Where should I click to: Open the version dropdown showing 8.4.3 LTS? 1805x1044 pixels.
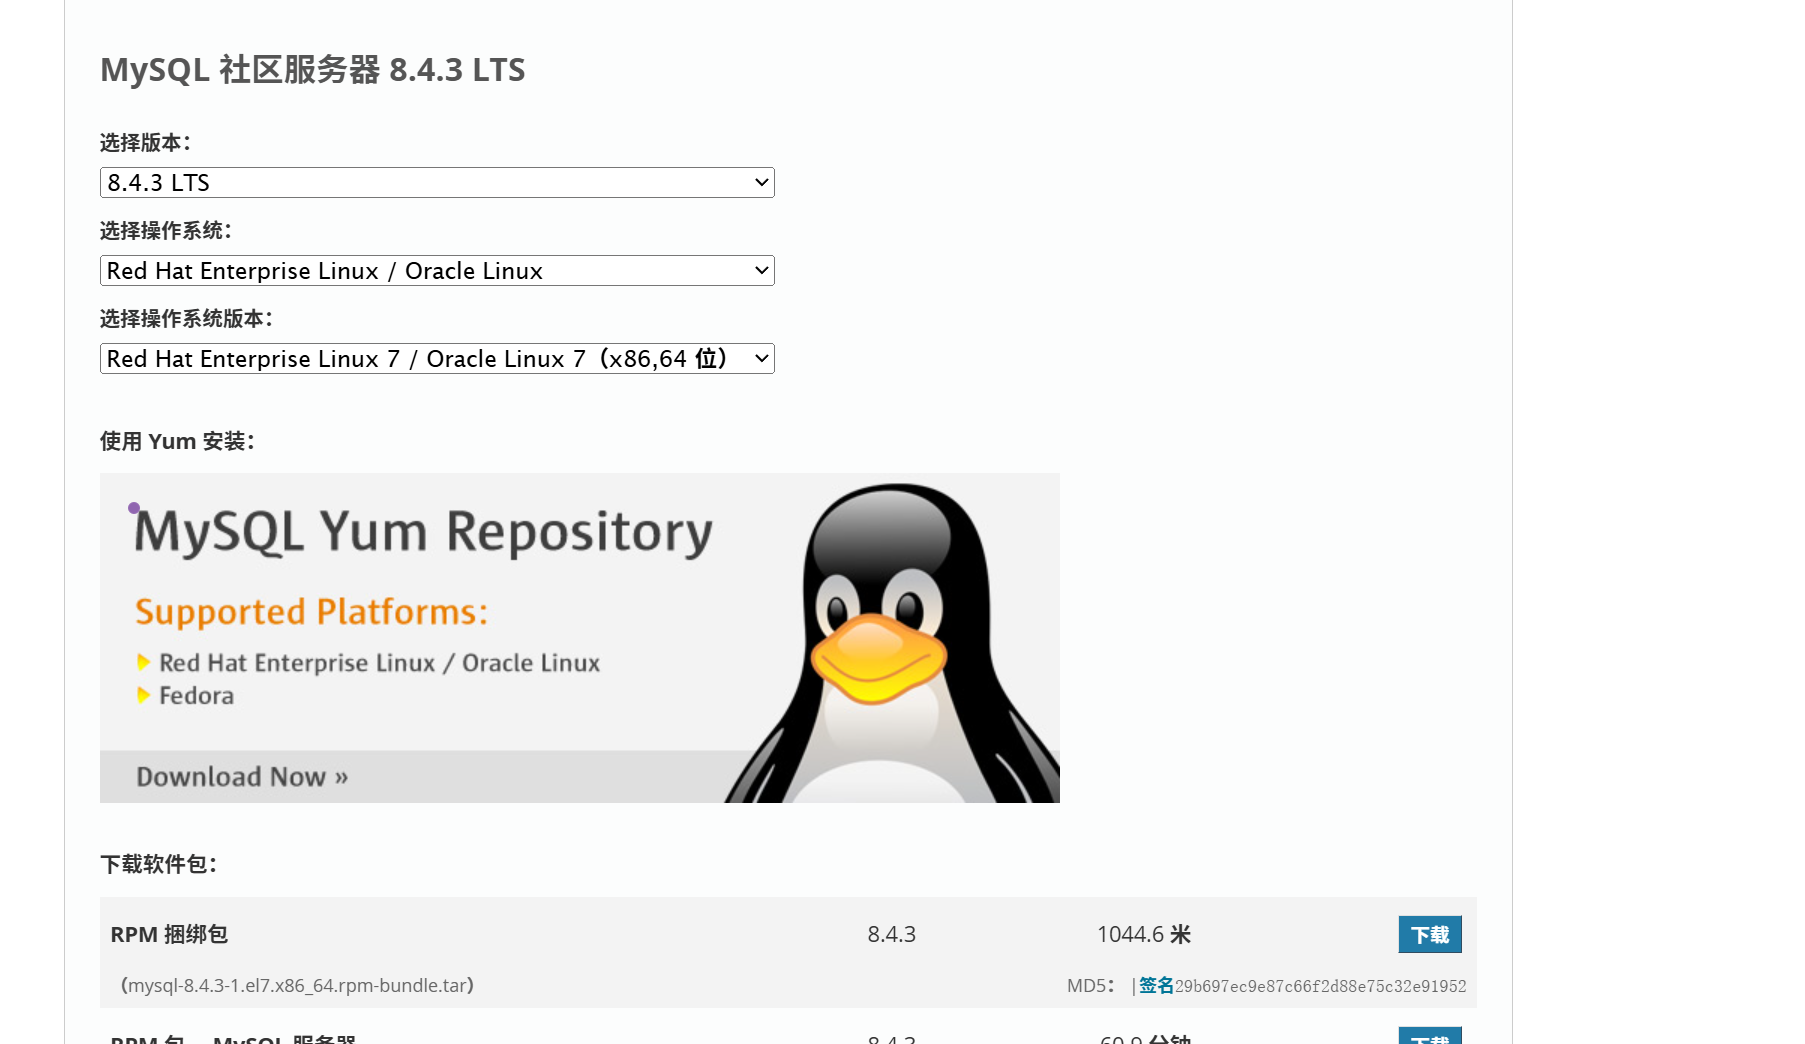[437, 182]
